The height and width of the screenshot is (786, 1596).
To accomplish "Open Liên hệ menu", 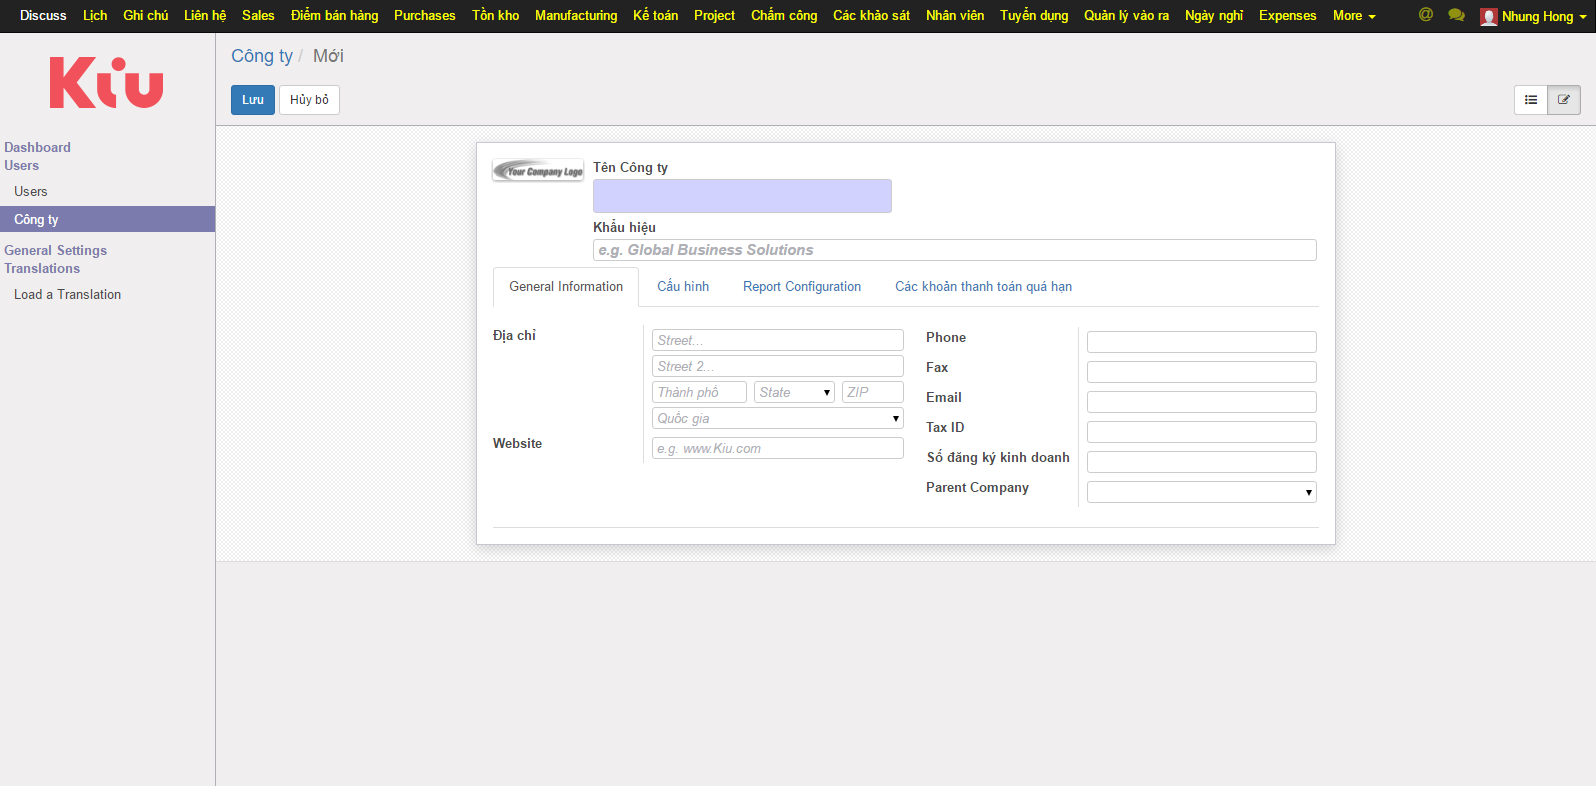I will pos(205,16).
